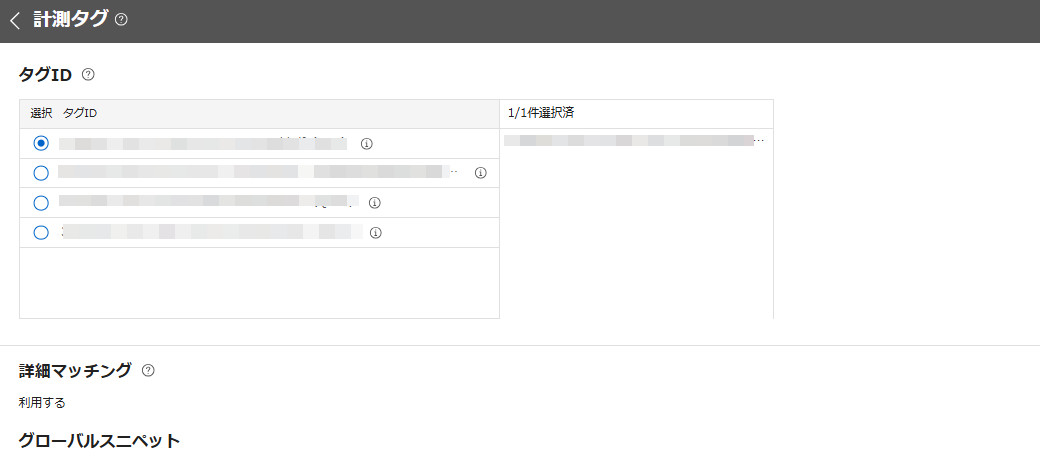Viewport: 1040px width, 456px height.
Task: Go back using the header arrow
Action: pos(15,21)
